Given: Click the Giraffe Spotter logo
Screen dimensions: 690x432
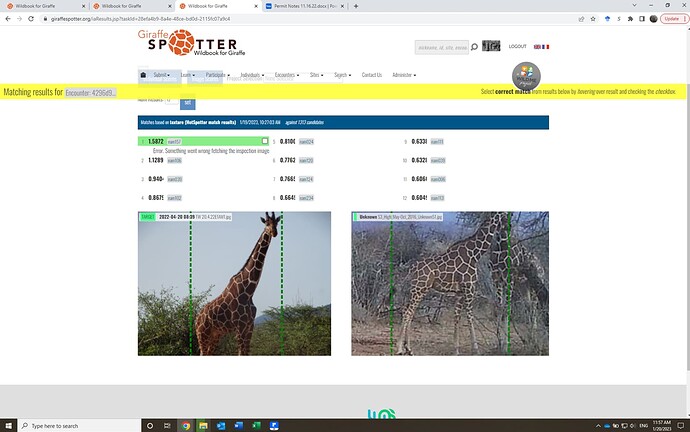Looking at the screenshot, I should [x=191, y=43].
